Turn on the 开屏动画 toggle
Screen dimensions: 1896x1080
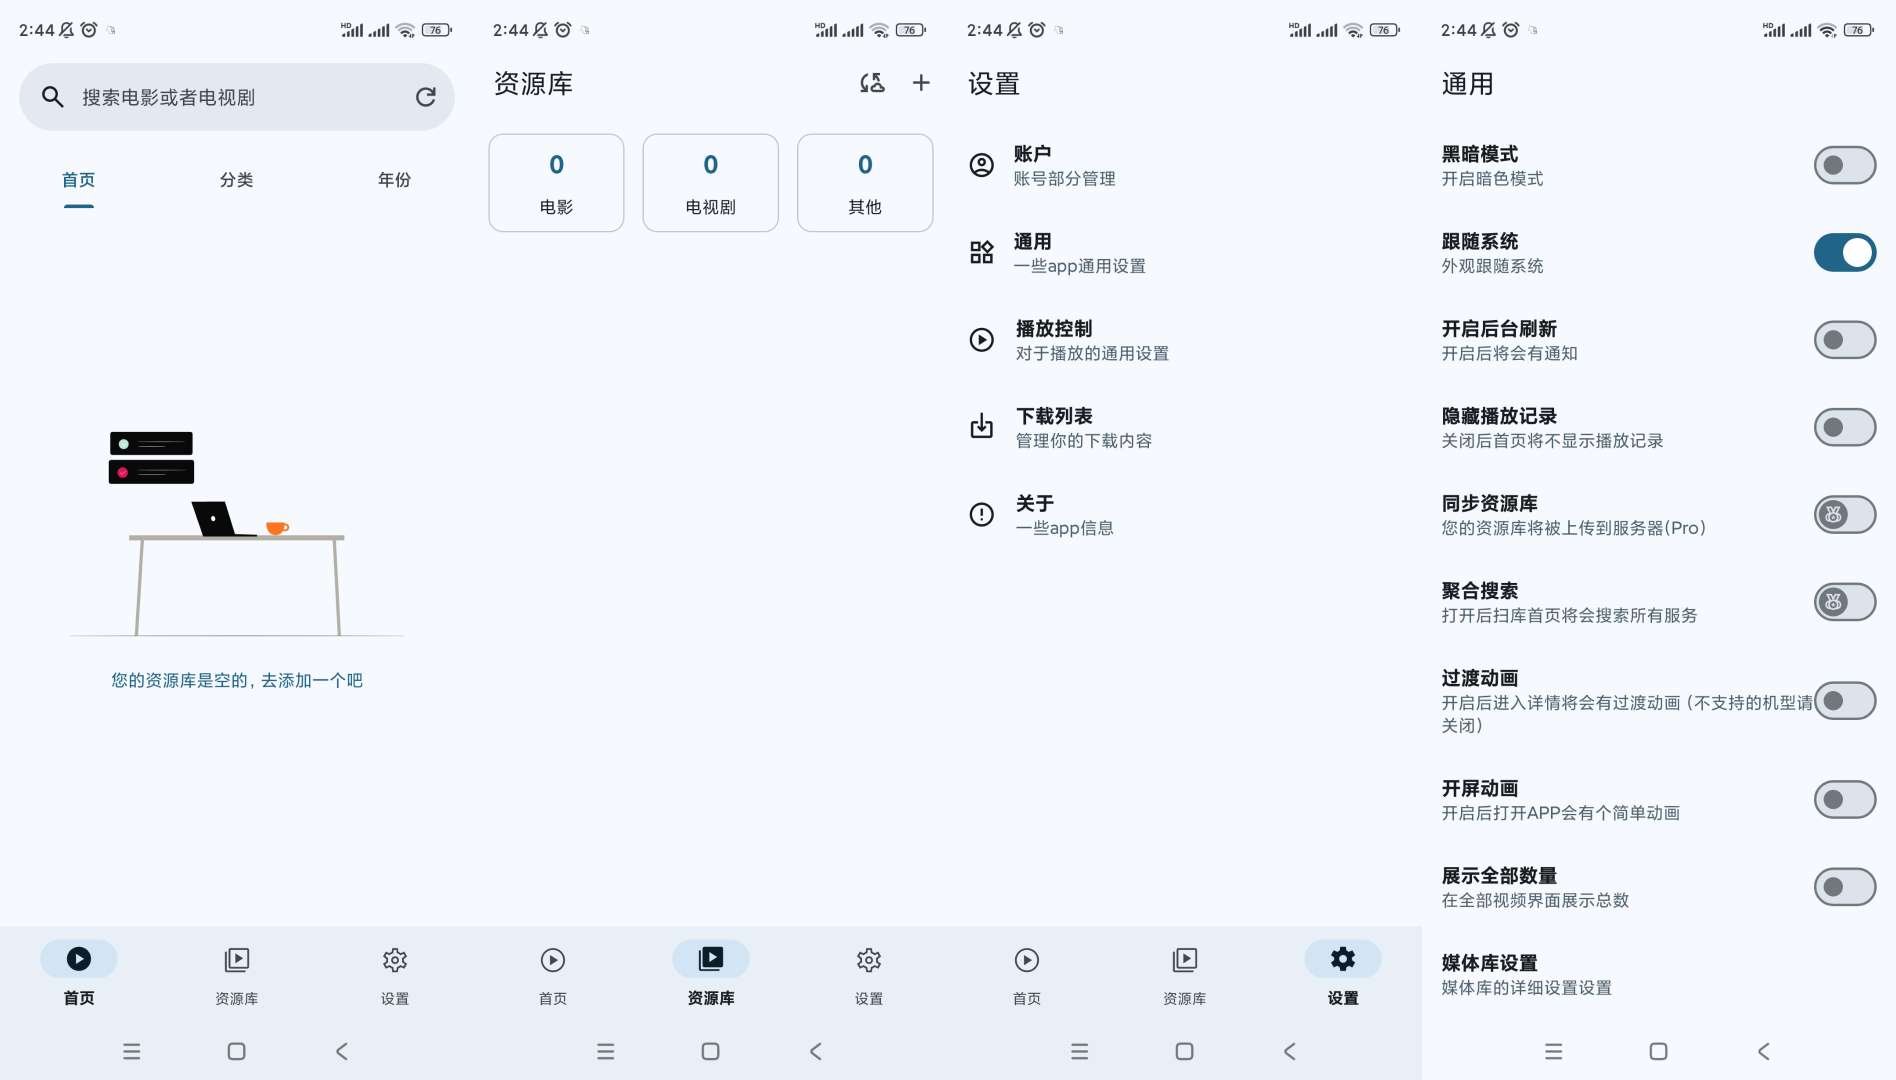[x=1844, y=799]
